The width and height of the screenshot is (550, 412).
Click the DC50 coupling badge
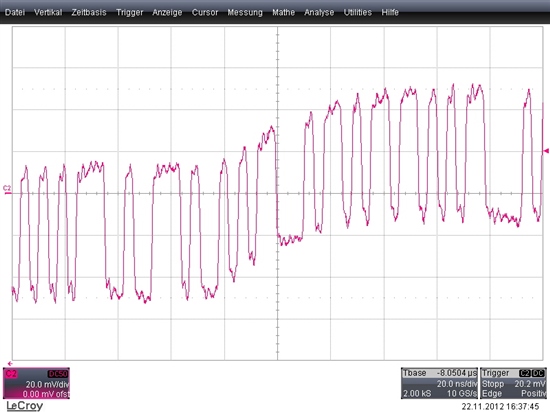point(58,374)
